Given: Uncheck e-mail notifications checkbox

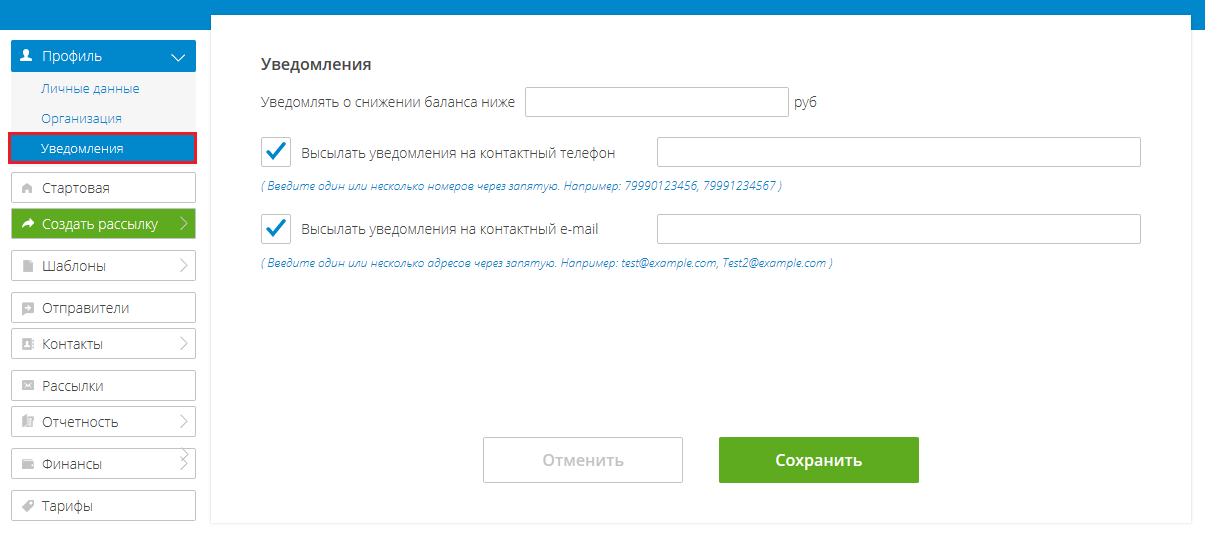Looking at the screenshot, I should [x=276, y=229].
